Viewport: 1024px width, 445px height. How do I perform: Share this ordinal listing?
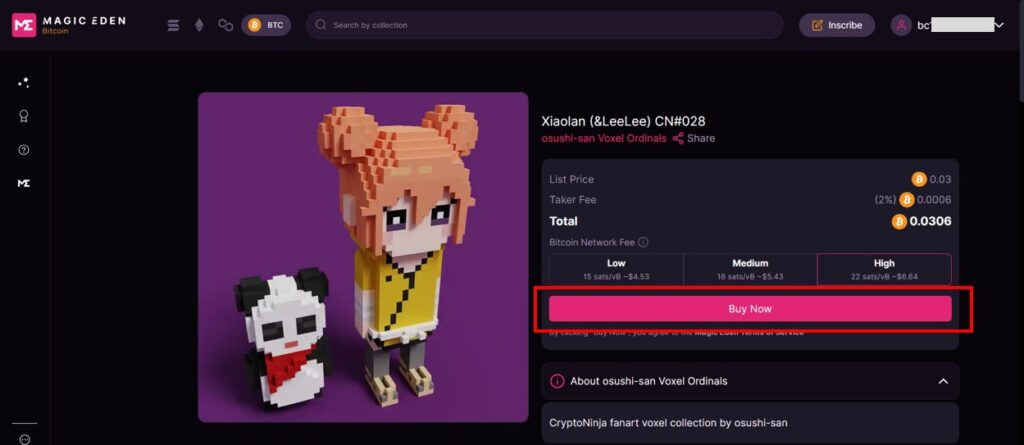[694, 138]
